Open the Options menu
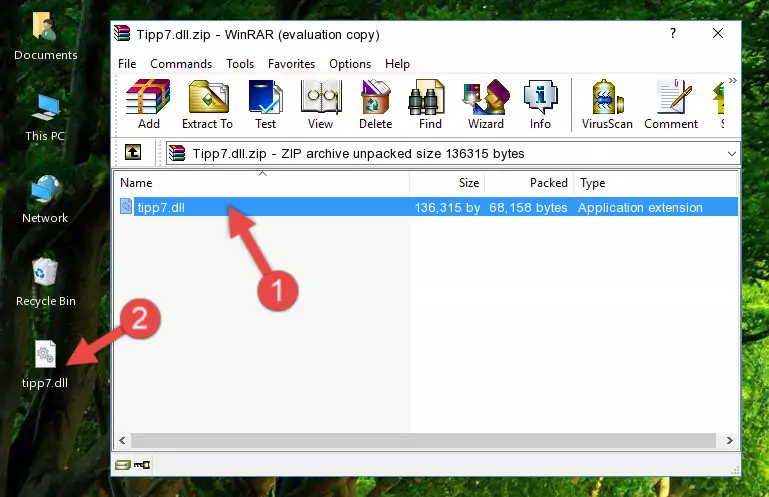Viewport: 769px width, 497px height. tap(350, 64)
